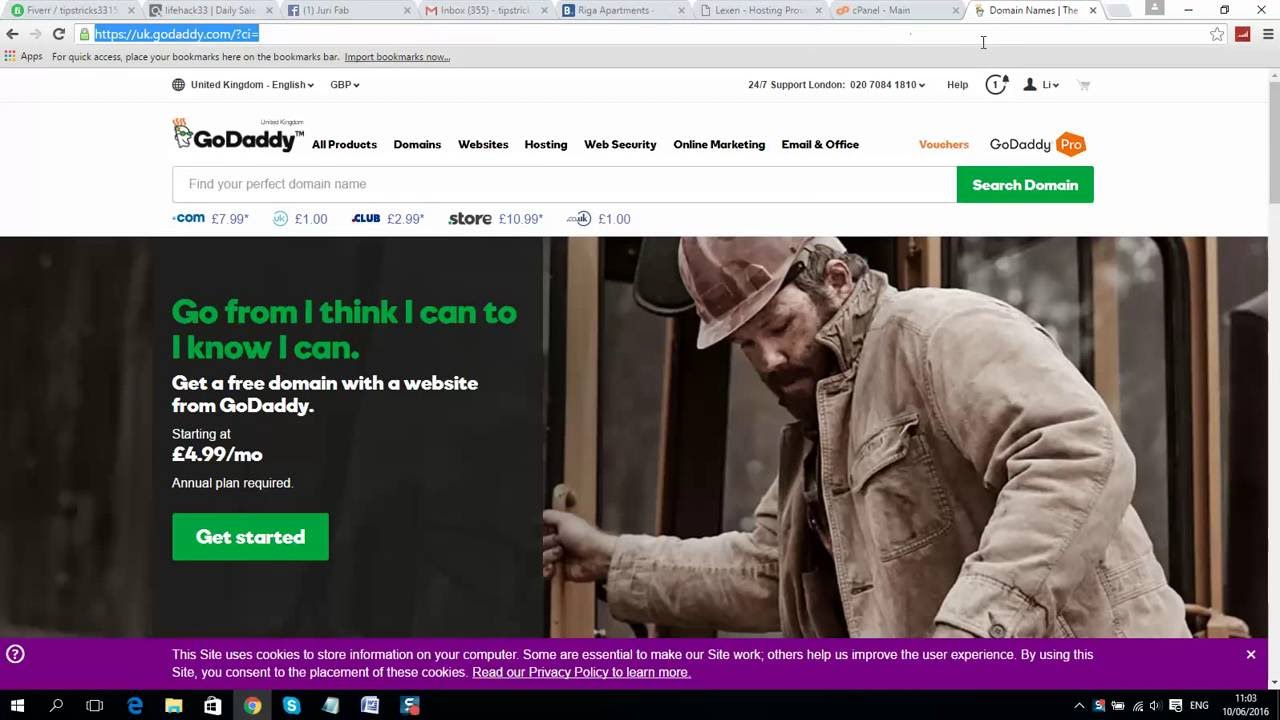Switch to Lexen Hosting tab
Image resolution: width=1280 pixels, height=720 pixels.
click(x=760, y=11)
